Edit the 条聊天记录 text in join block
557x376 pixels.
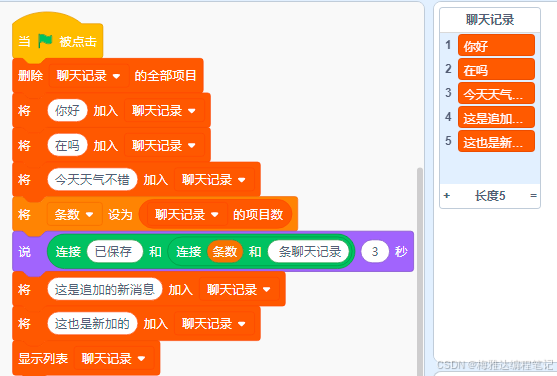pyautogui.click(x=309, y=252)
